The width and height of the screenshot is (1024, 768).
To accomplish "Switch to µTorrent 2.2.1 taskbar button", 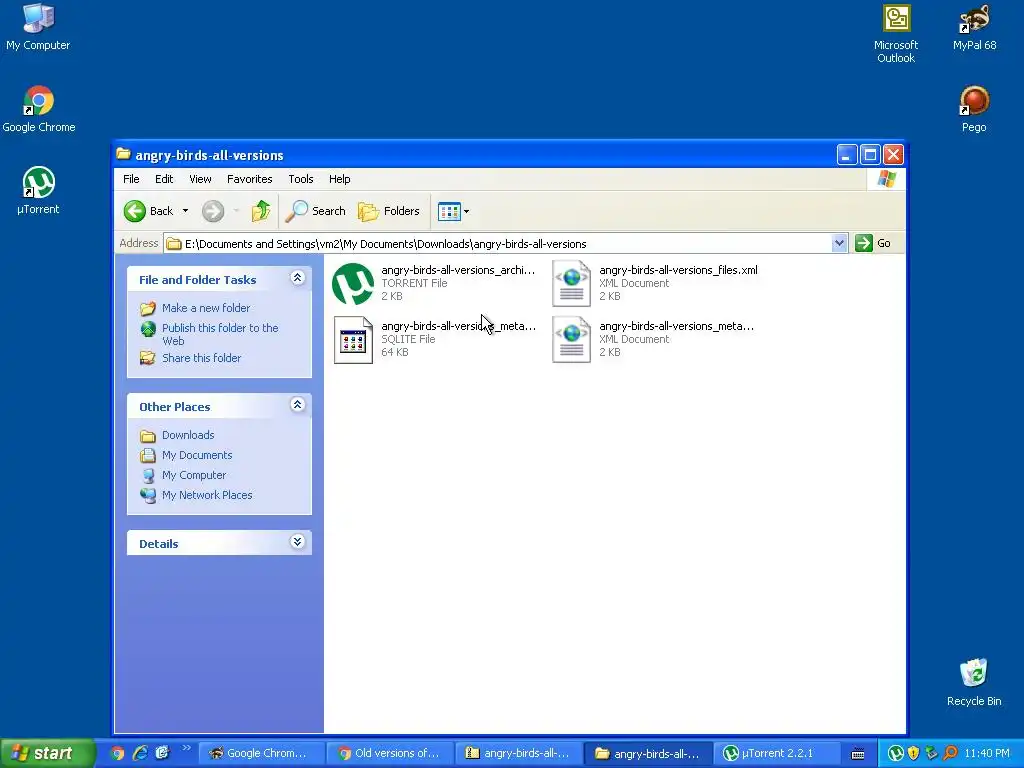I will coord(776,753).
